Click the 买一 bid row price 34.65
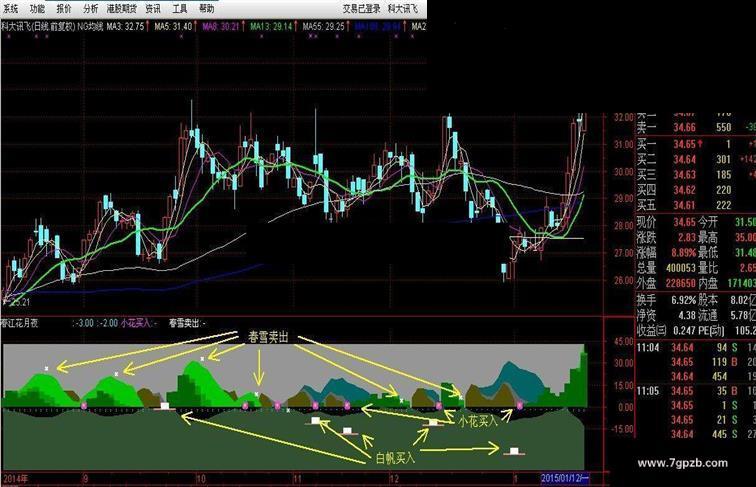This screenshot has height=487, width=756. pyautogui.click(x=685, y=144)
